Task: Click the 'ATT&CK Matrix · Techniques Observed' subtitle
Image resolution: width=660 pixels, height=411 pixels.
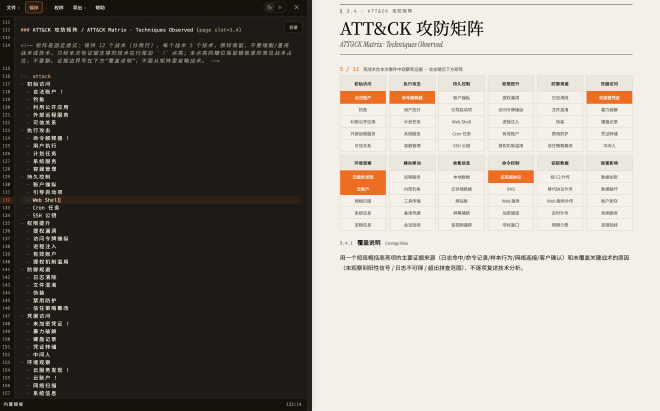Action: pyautogui.click(x=391, y=44)
